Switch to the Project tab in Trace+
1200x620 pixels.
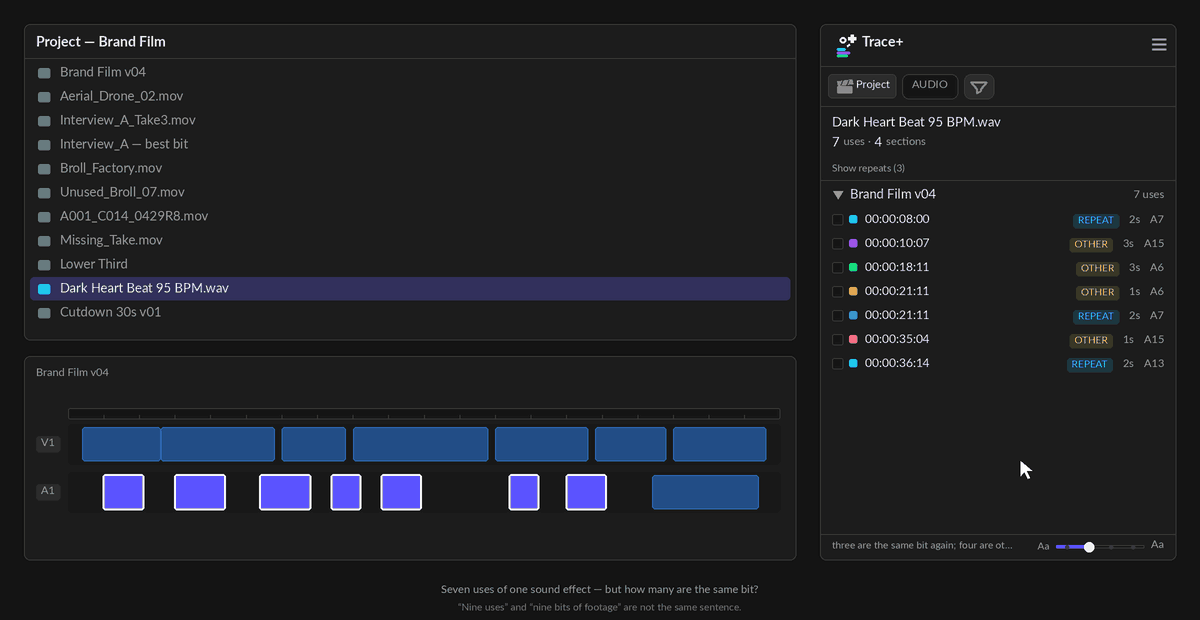point(862,86)
